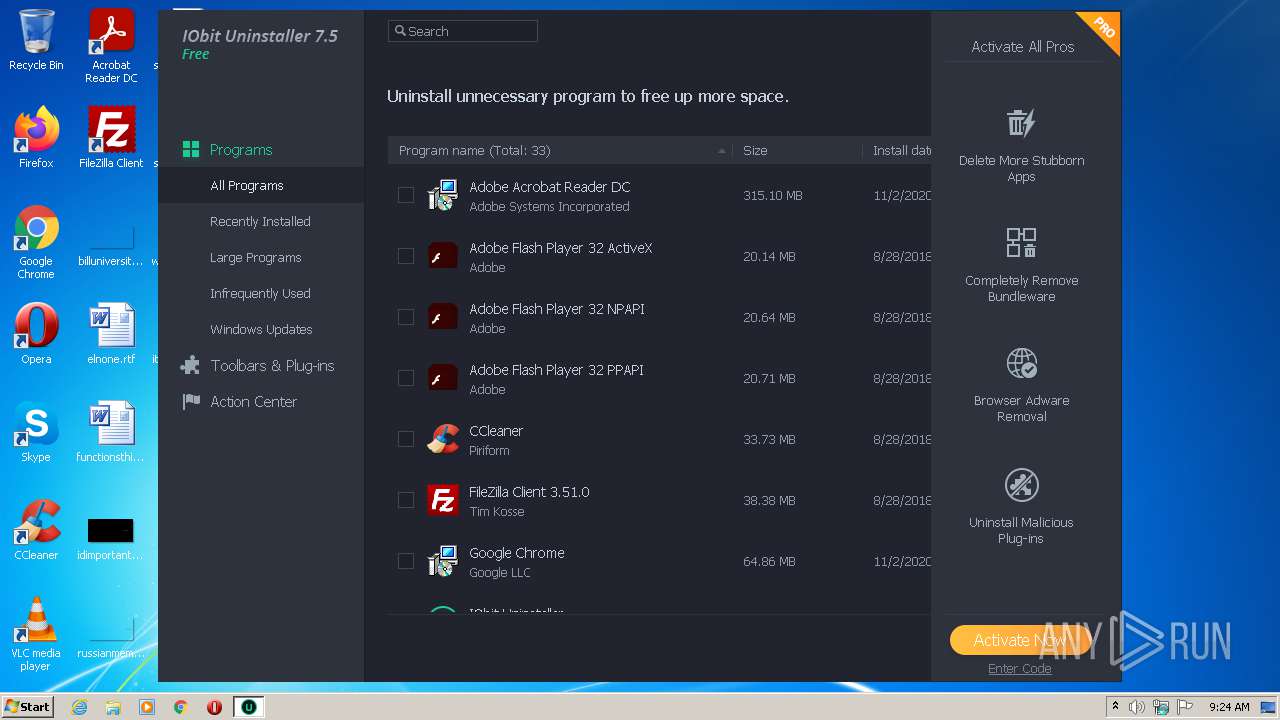Click the Activate Now button
The height and width of the screenshot is (720, 1280).
[x=1019, y=640]
